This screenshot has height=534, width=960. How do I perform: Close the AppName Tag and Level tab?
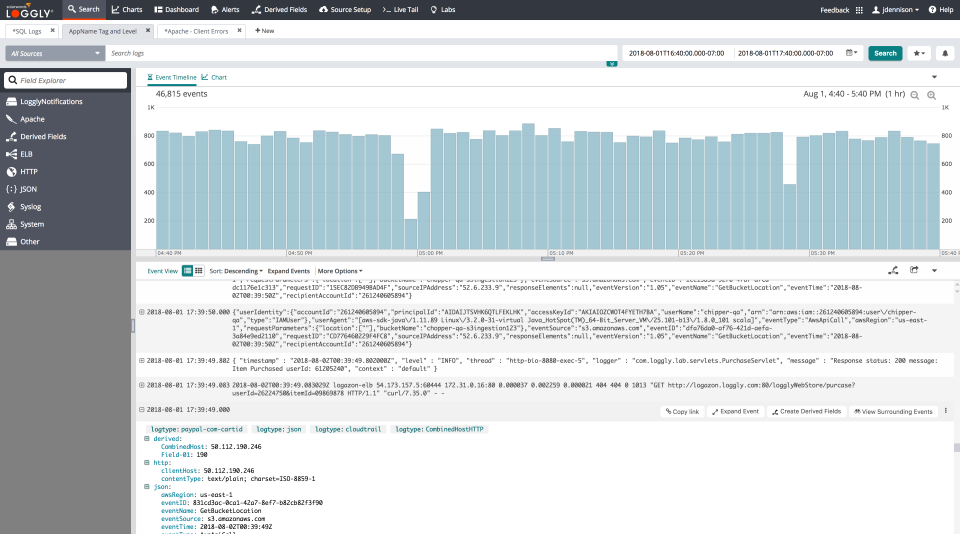pyautogui.click(x=148, y=30)
